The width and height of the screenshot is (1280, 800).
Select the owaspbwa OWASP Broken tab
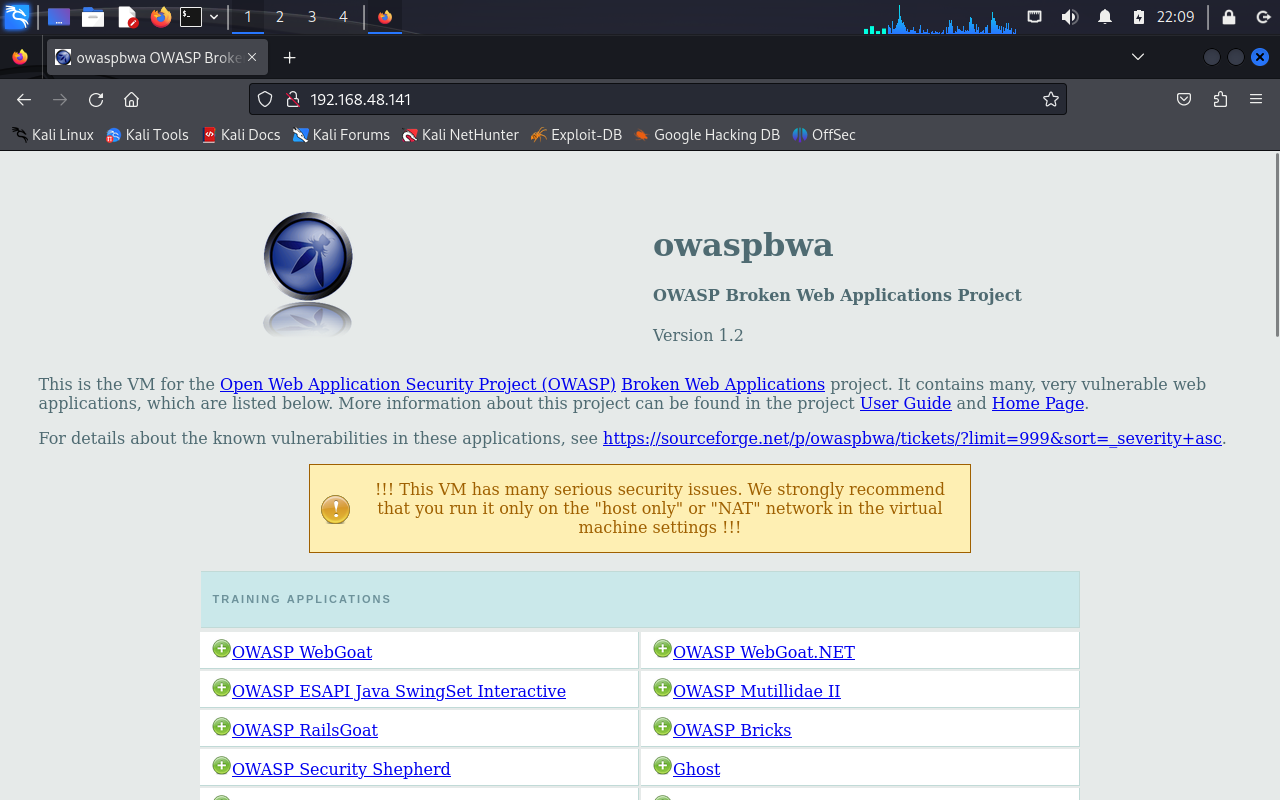point(158,57)
